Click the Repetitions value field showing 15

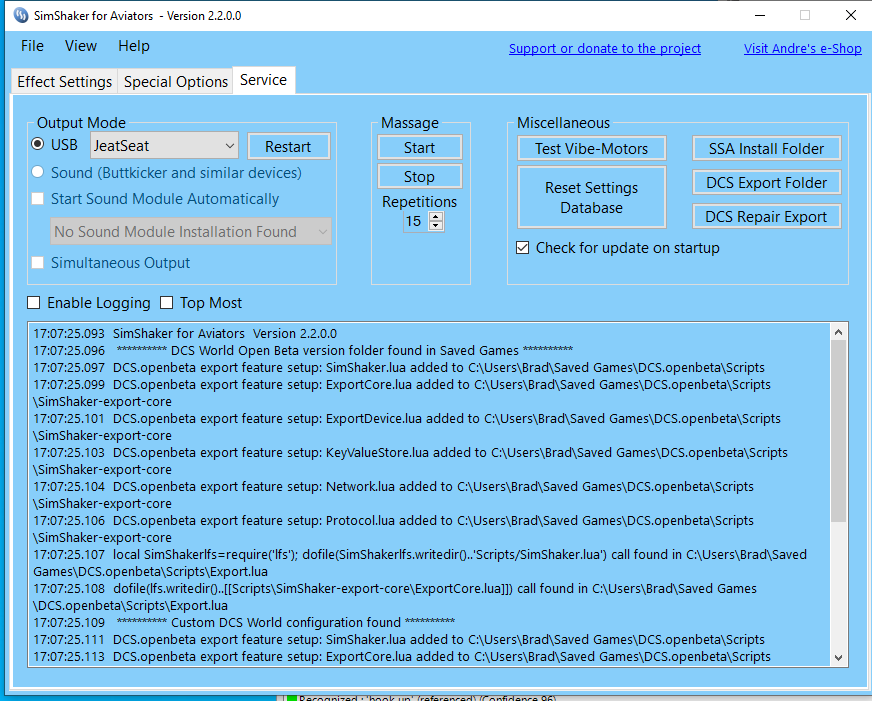tap(416, 221)
